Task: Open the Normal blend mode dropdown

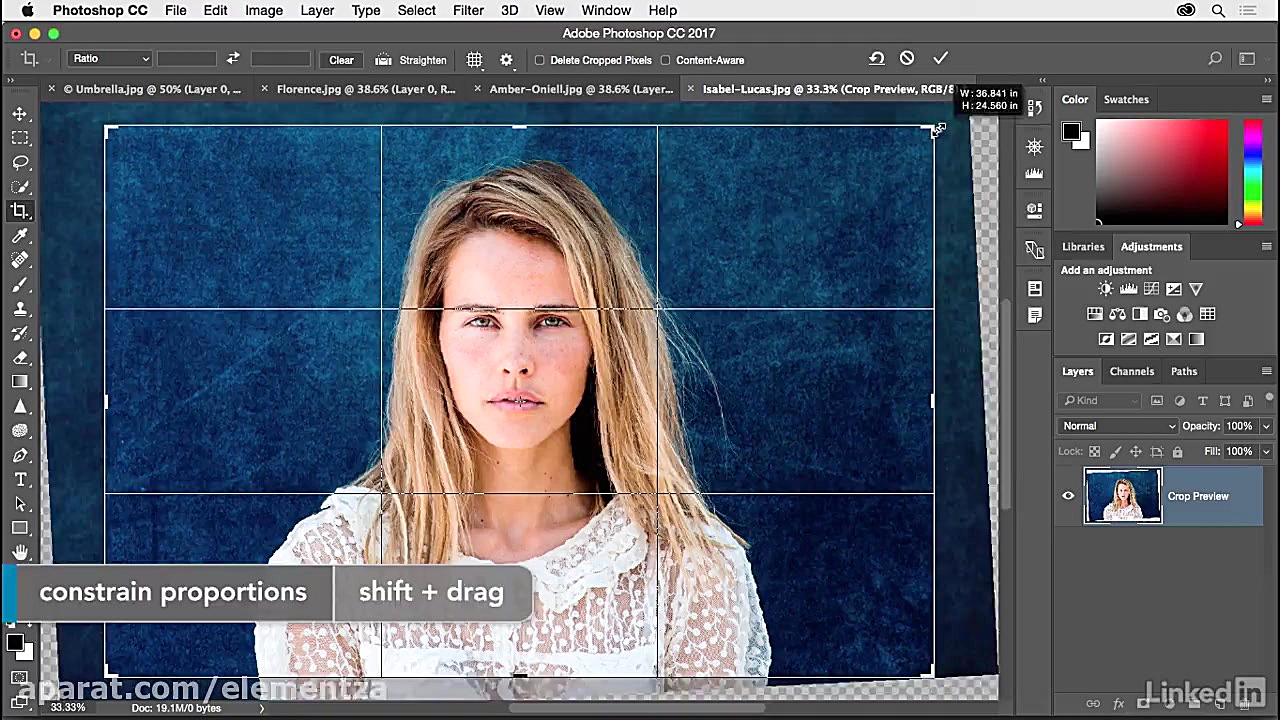Action: (x=1118, y=426)
